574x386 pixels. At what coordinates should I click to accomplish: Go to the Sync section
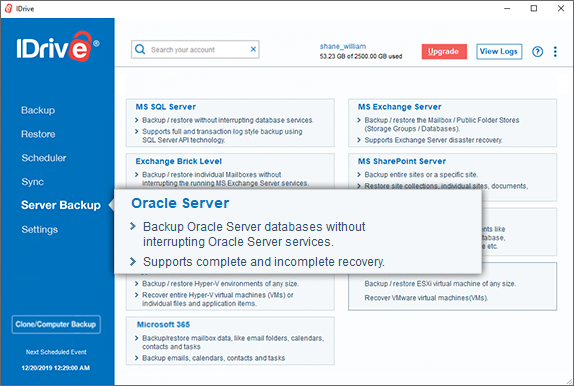(x=32, y=182)
